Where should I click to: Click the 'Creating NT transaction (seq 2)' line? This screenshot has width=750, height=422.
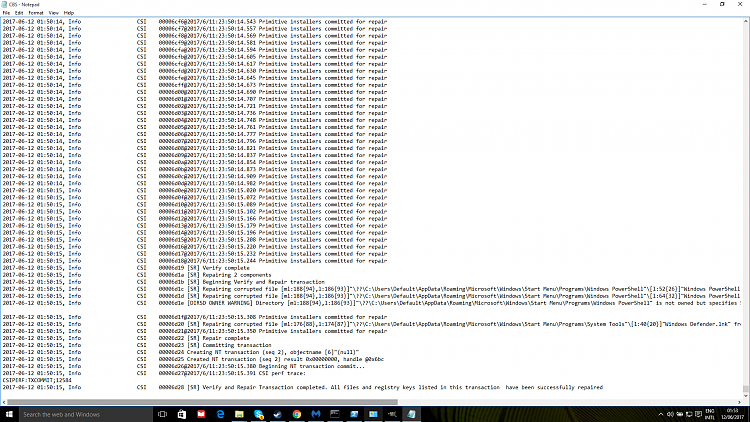(x=181, y=352)
